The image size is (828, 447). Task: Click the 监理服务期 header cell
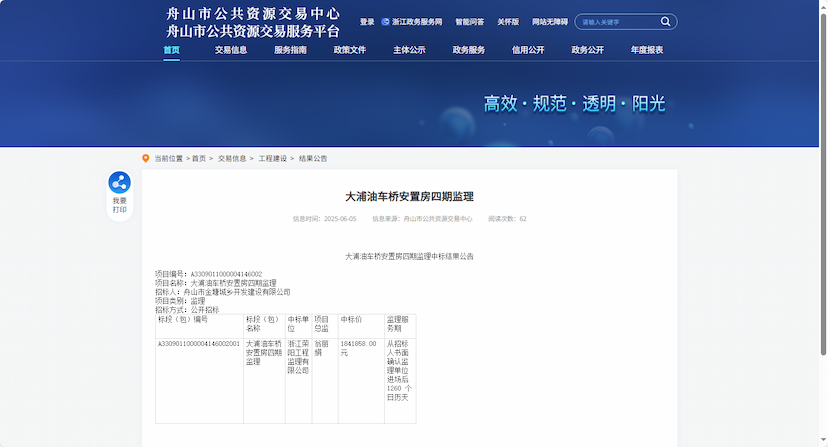pyautogui.click(x=400, y=326)
